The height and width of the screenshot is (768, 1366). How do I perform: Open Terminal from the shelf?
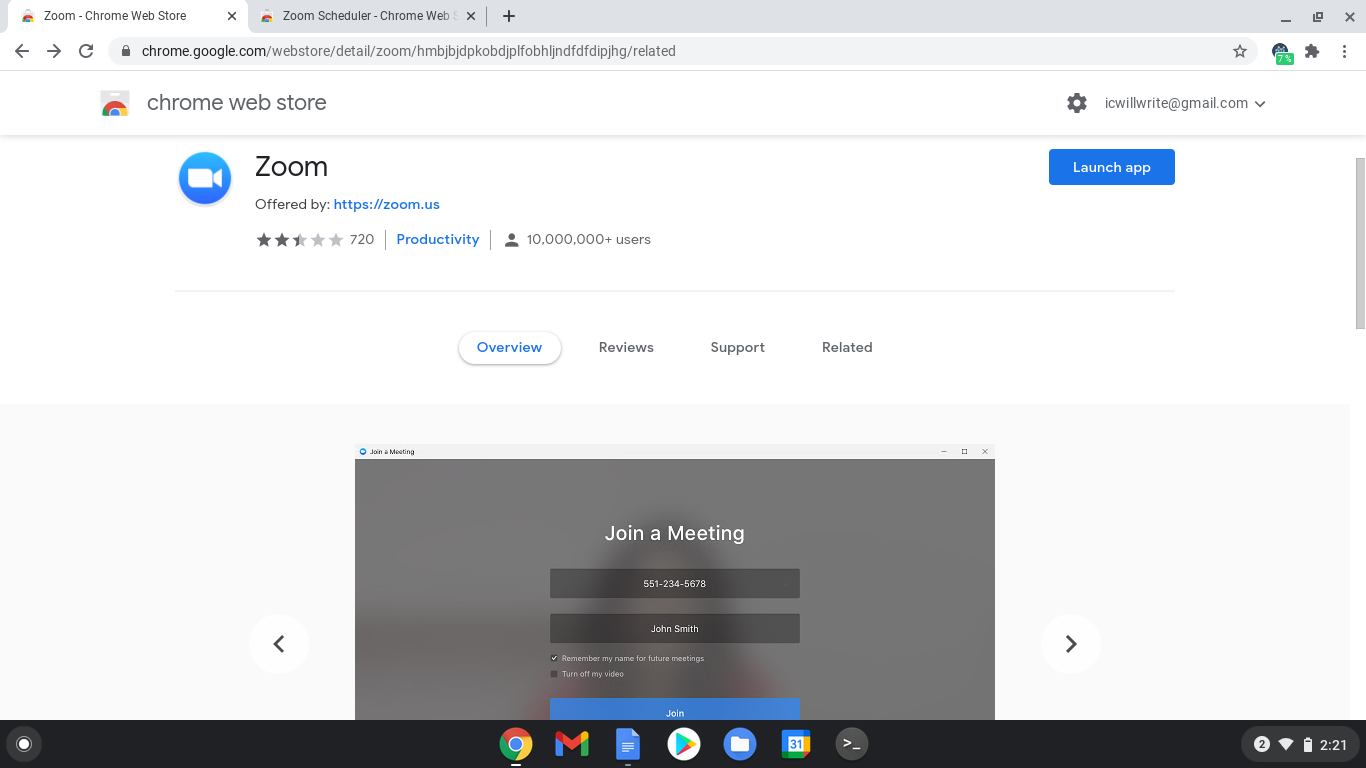click(852, 744)
